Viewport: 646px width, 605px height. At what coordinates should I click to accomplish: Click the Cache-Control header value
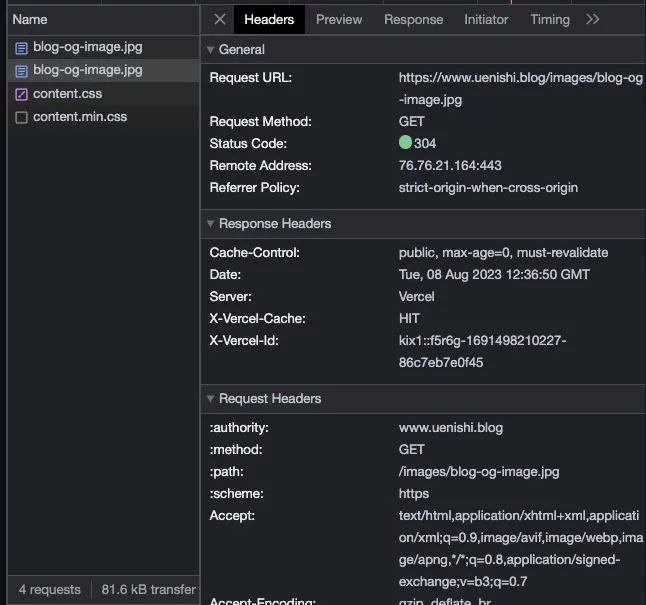coord(503,253)
